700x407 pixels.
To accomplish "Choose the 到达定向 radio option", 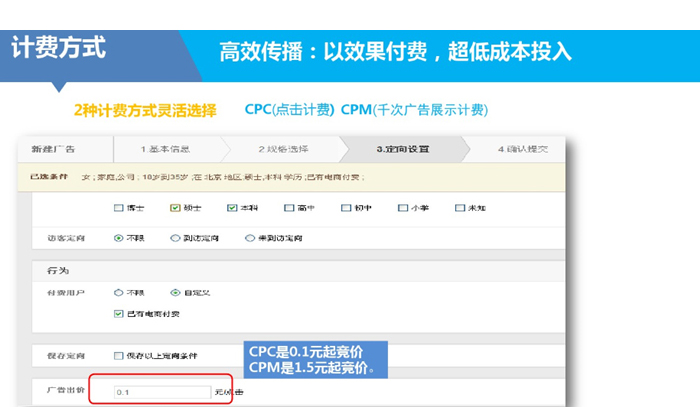I will 175,238.
